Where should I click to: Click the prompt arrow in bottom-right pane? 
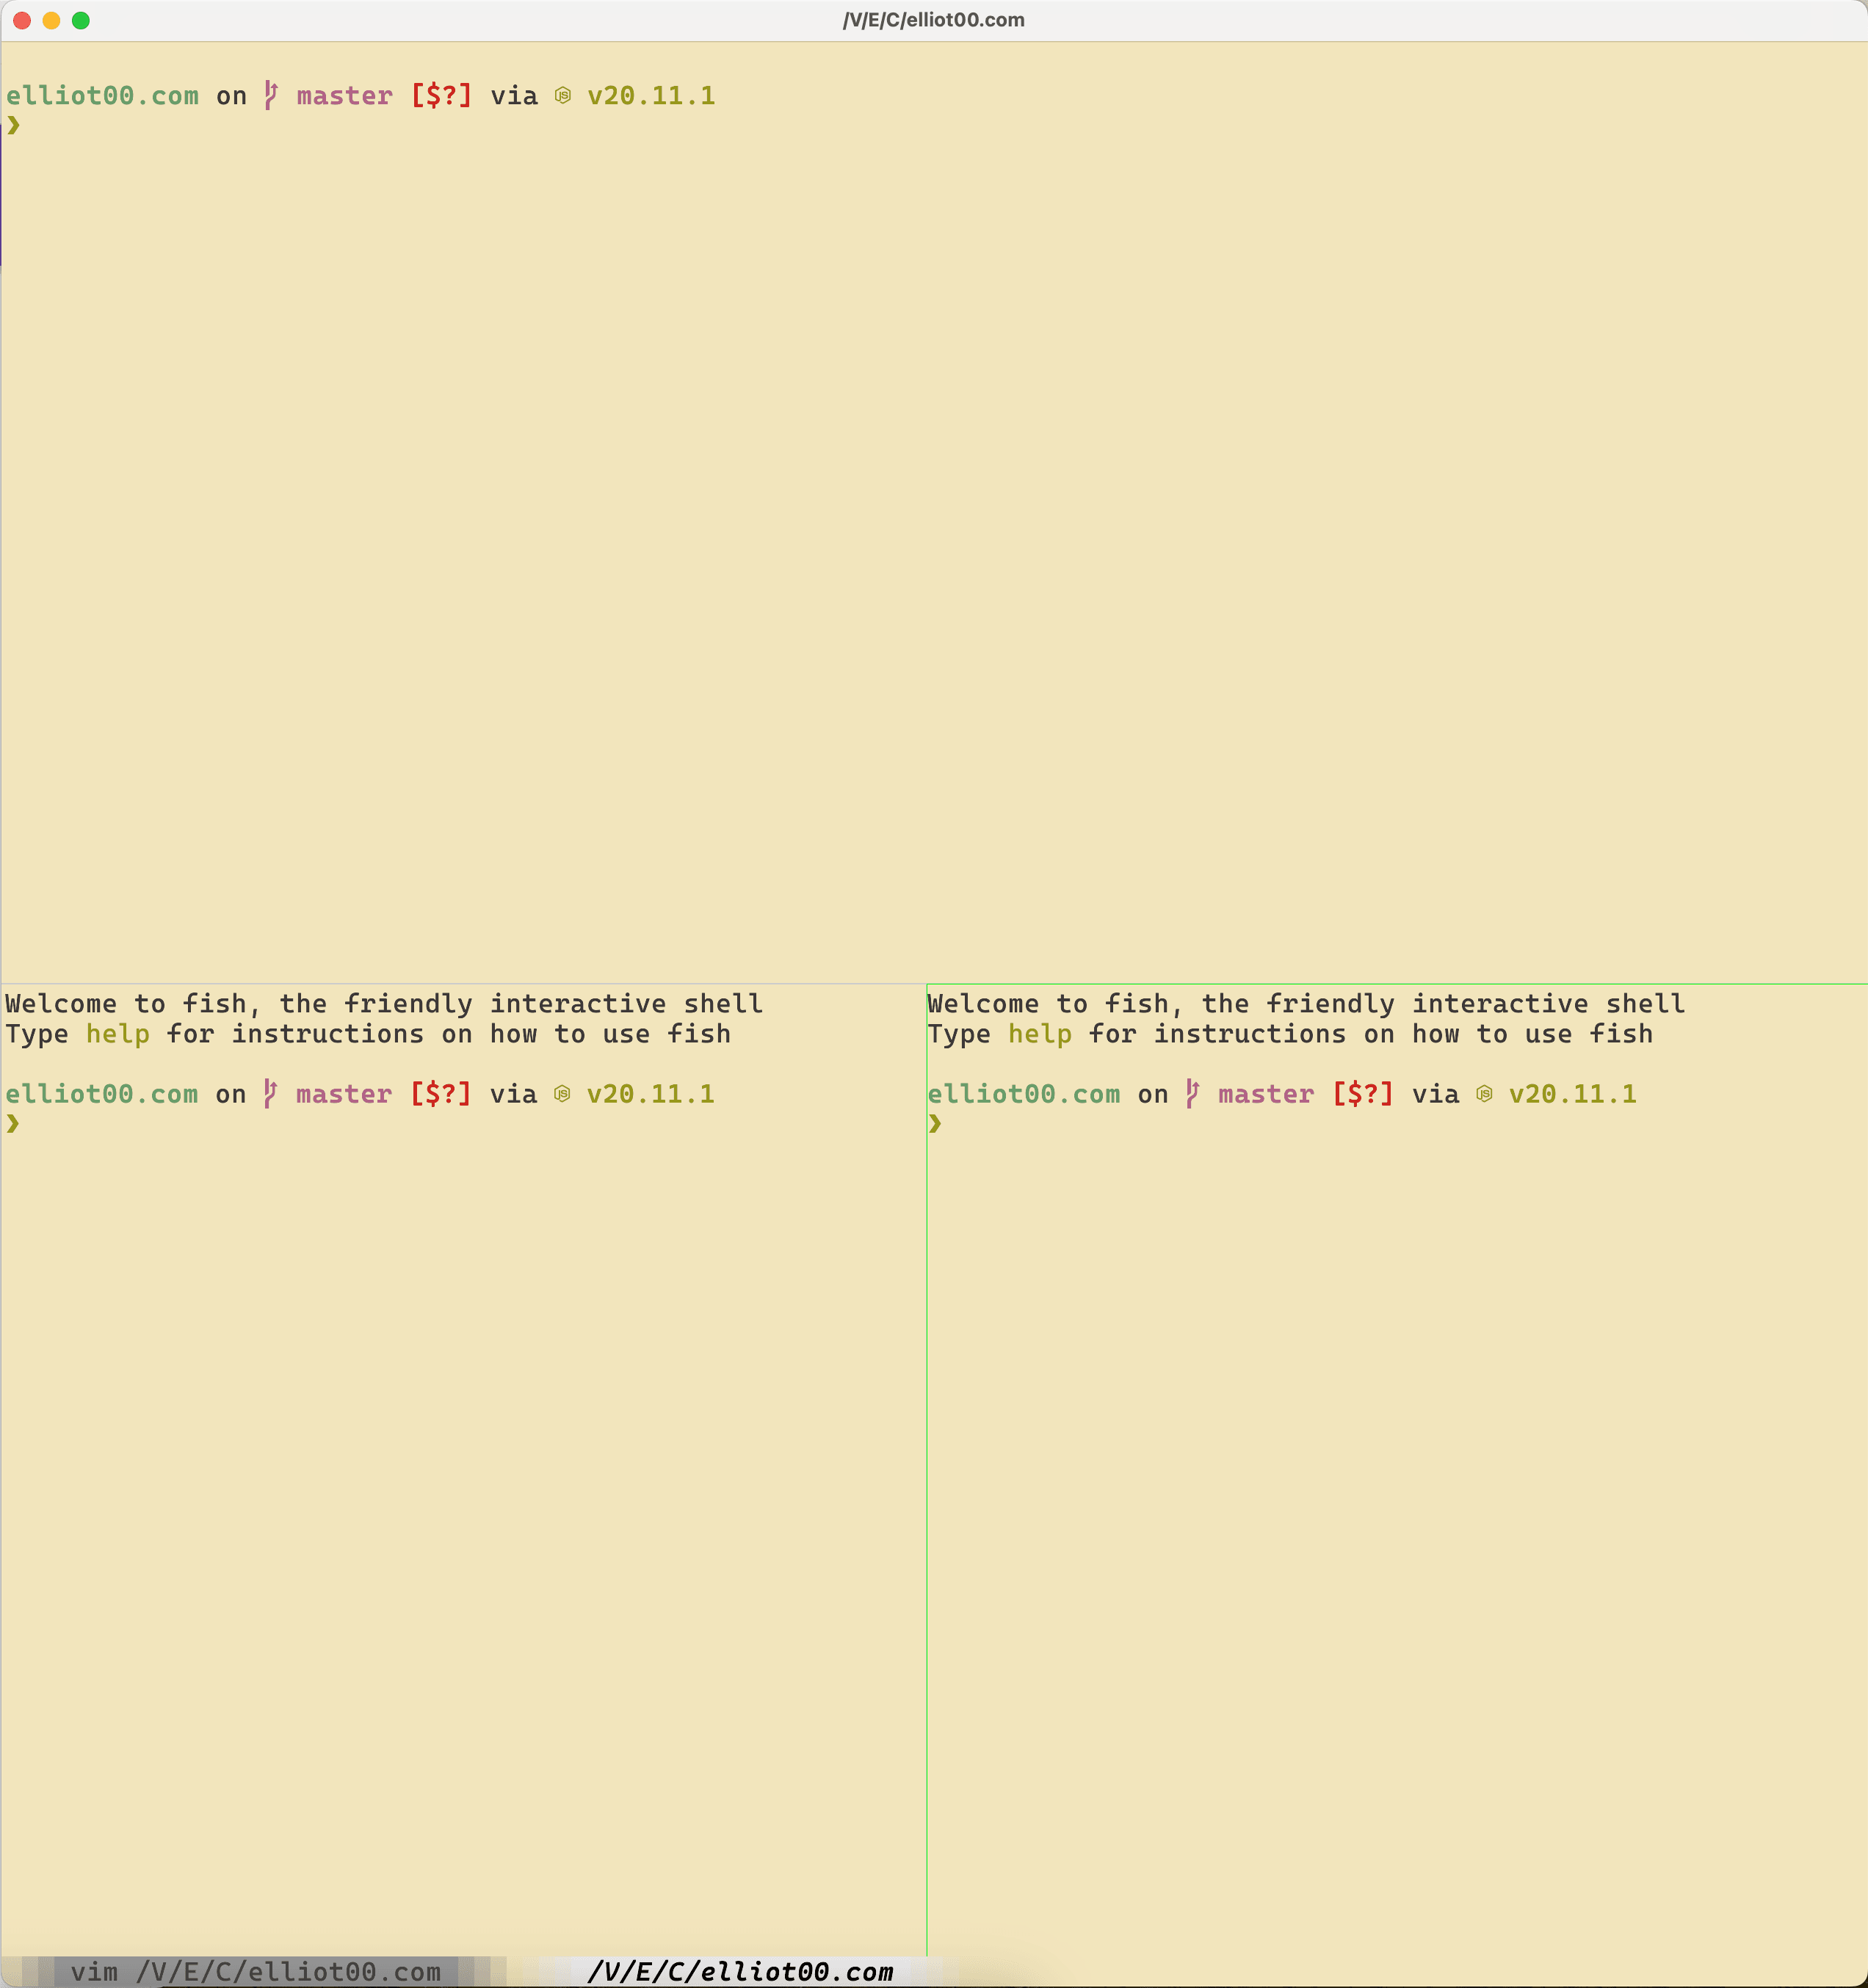935,1123
